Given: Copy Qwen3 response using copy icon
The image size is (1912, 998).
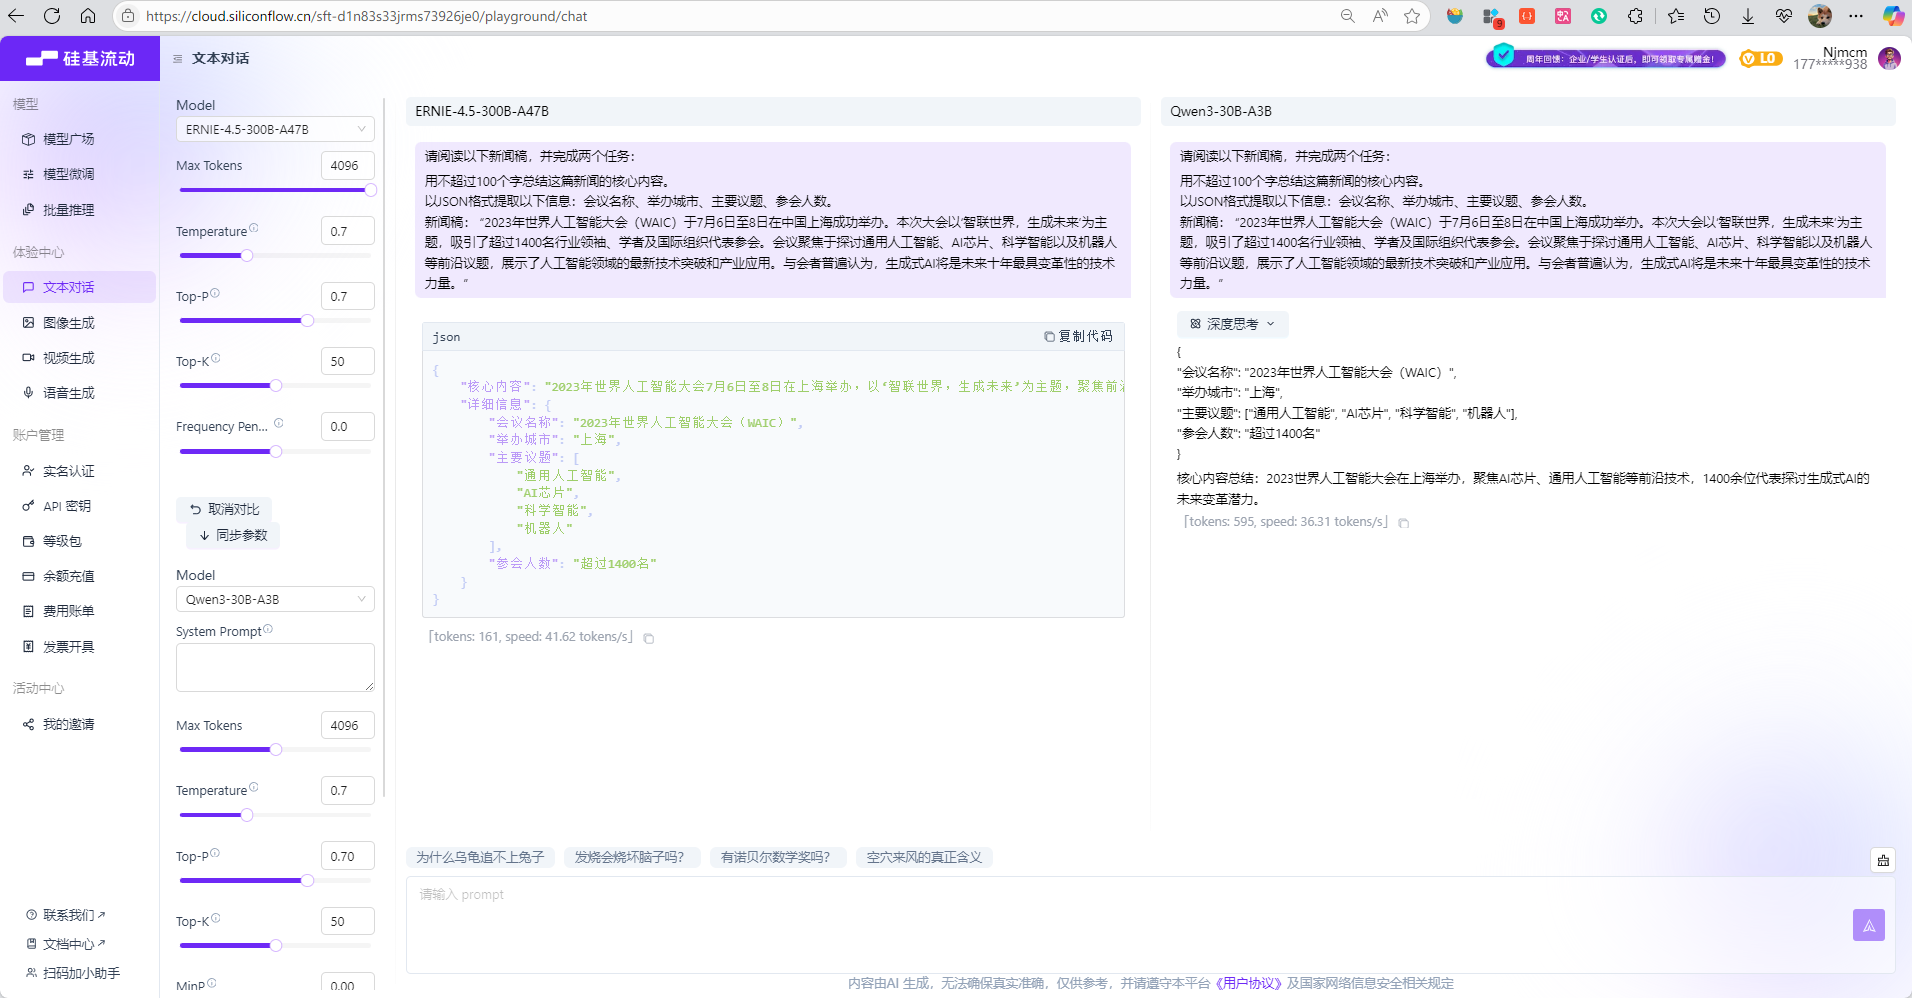Looking at the screenshot, I should coord(1404,523).
